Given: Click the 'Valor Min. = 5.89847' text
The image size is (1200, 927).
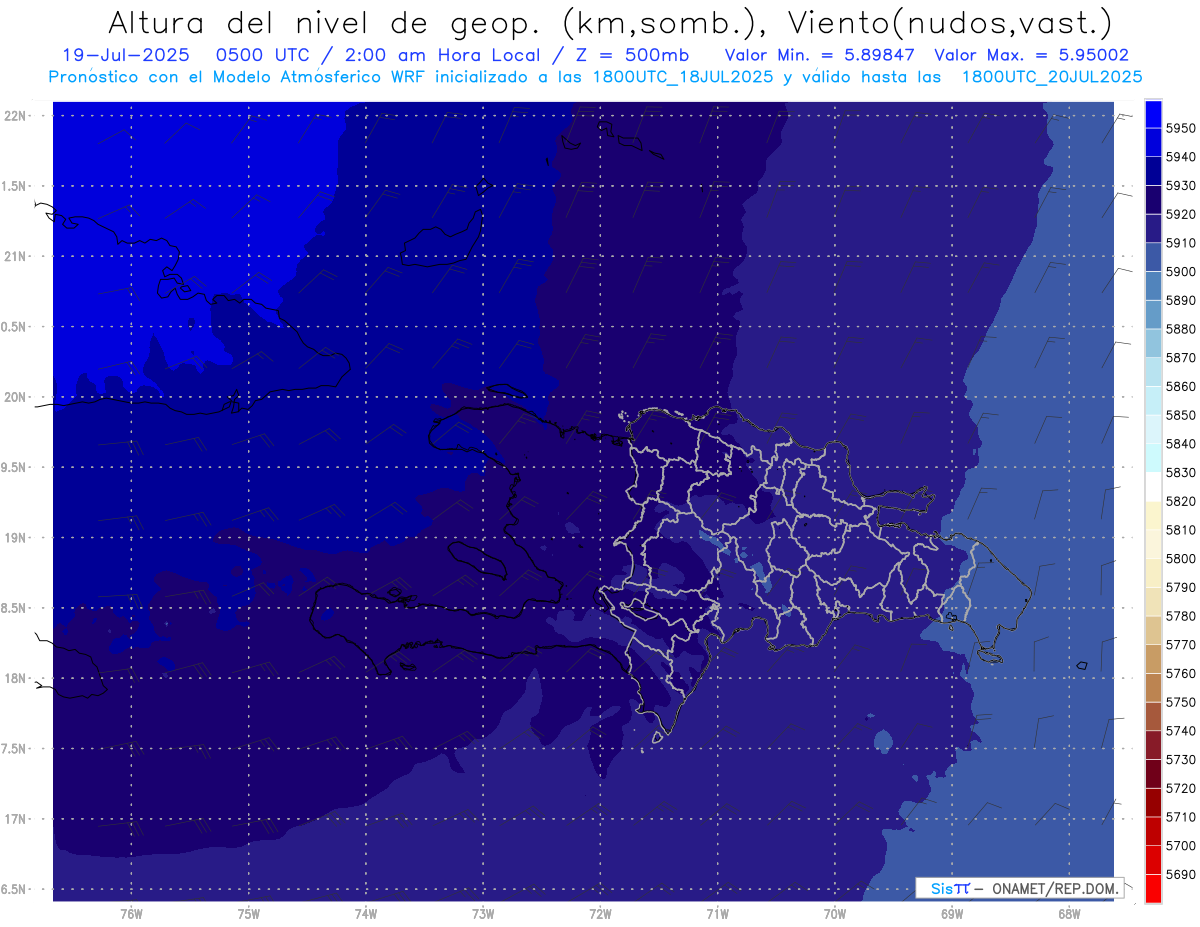Looking at the screenshot, I should (x=820, y=56).
